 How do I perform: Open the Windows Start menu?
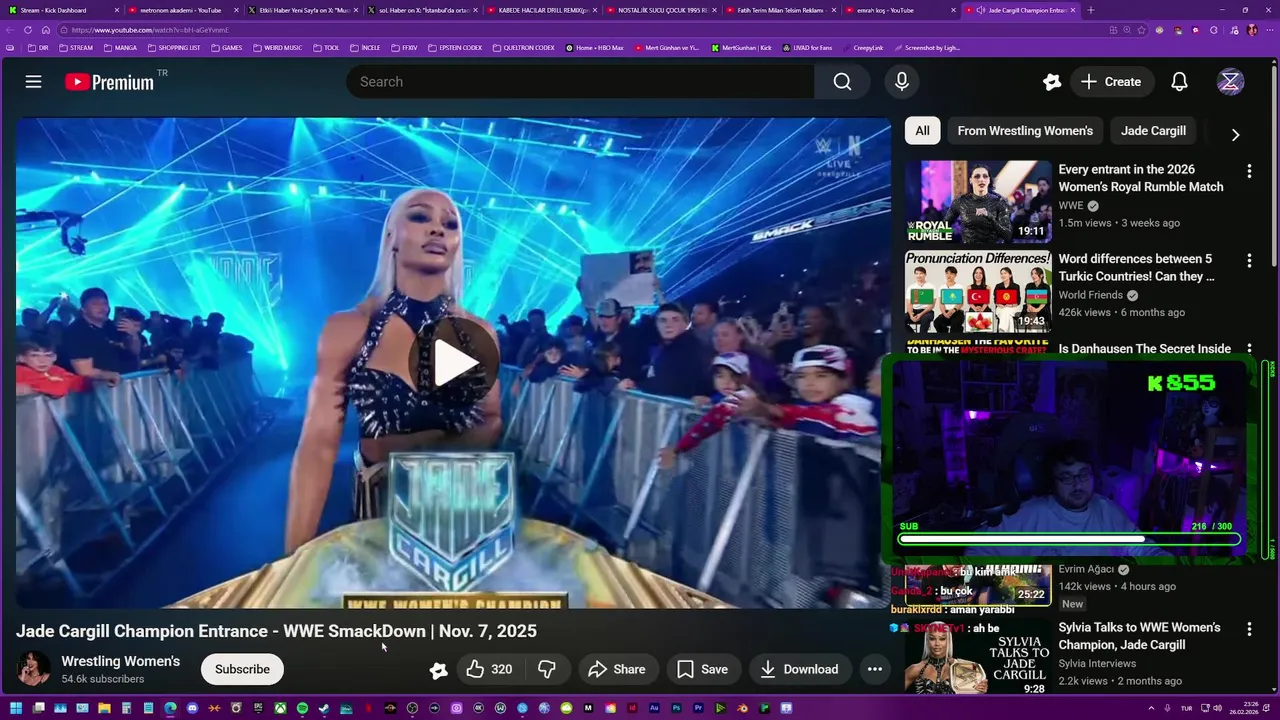(16, 709)
